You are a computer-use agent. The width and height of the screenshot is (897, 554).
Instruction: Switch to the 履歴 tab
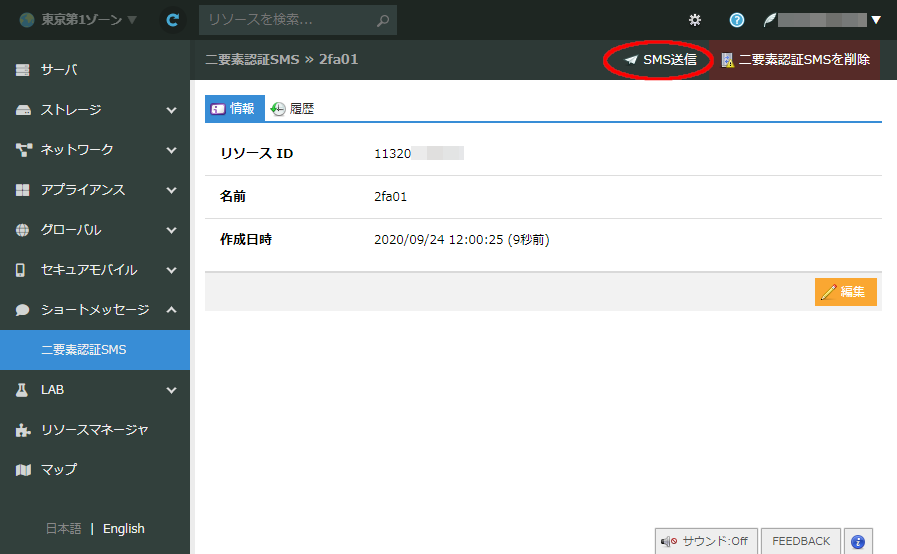292,109
